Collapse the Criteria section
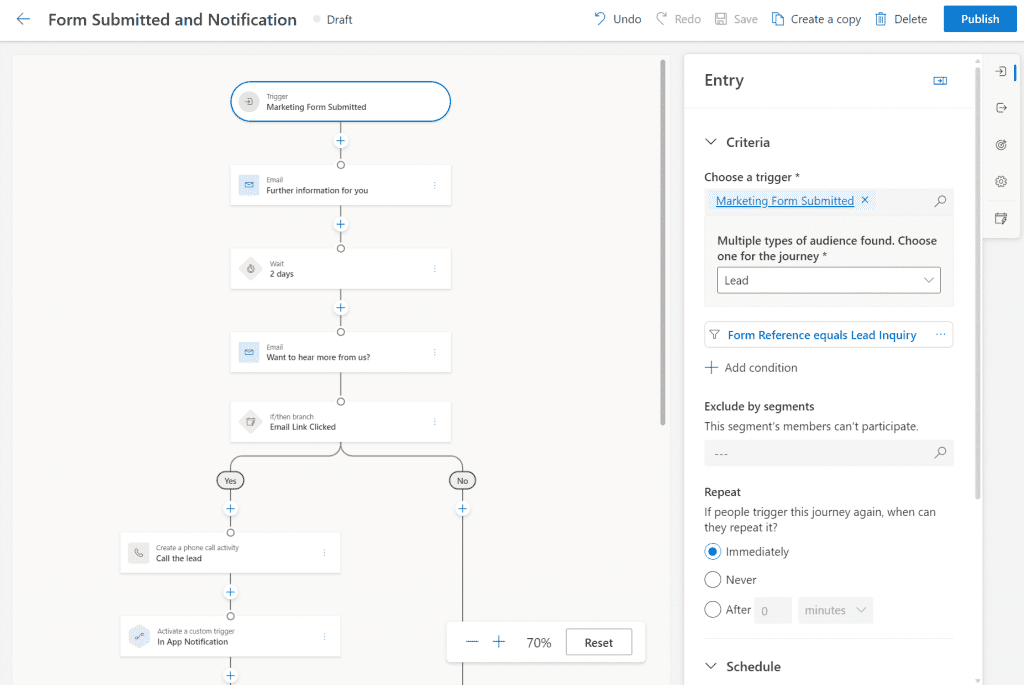 [712, 142]
